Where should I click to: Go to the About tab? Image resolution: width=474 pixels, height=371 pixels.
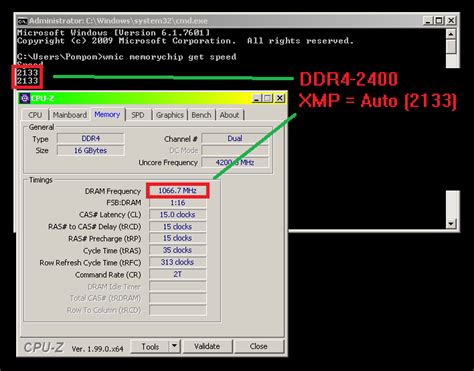click(x=229, y=115)
